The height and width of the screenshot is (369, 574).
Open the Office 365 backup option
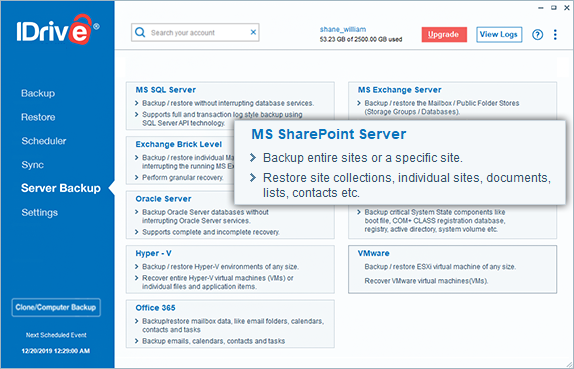[230, 324]
